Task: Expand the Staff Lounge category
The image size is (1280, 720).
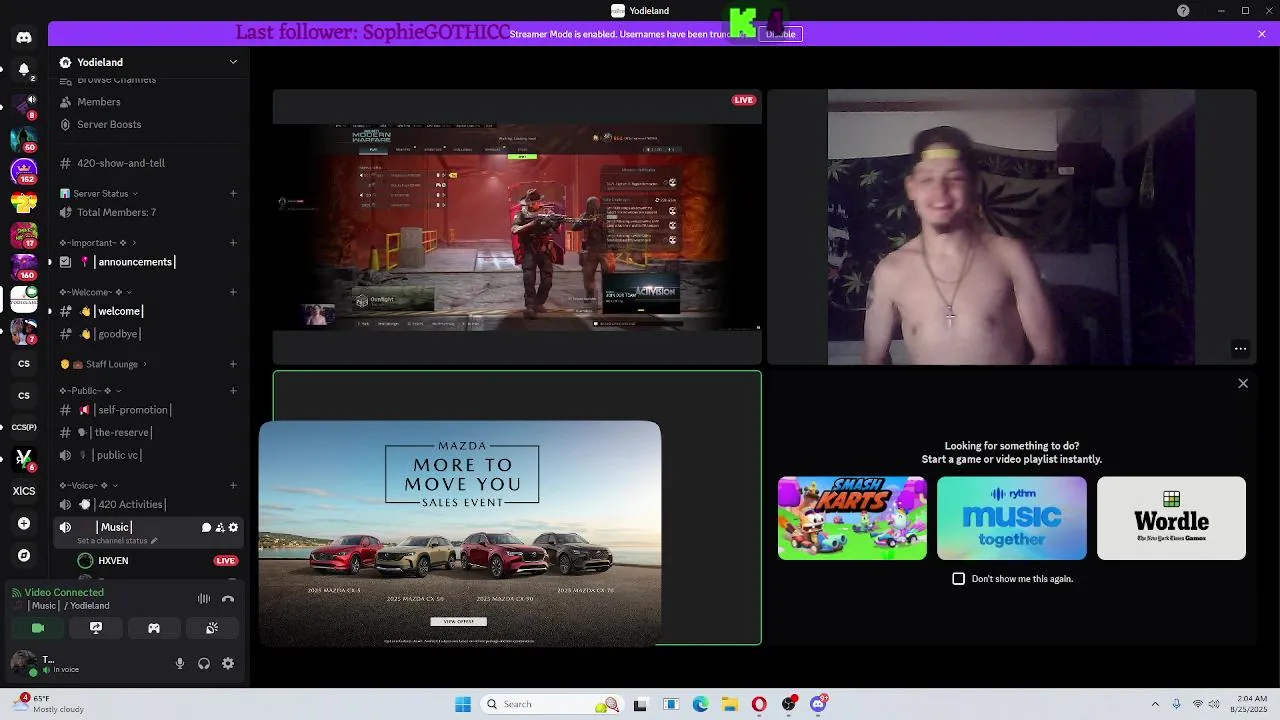Action: point(103,364)
